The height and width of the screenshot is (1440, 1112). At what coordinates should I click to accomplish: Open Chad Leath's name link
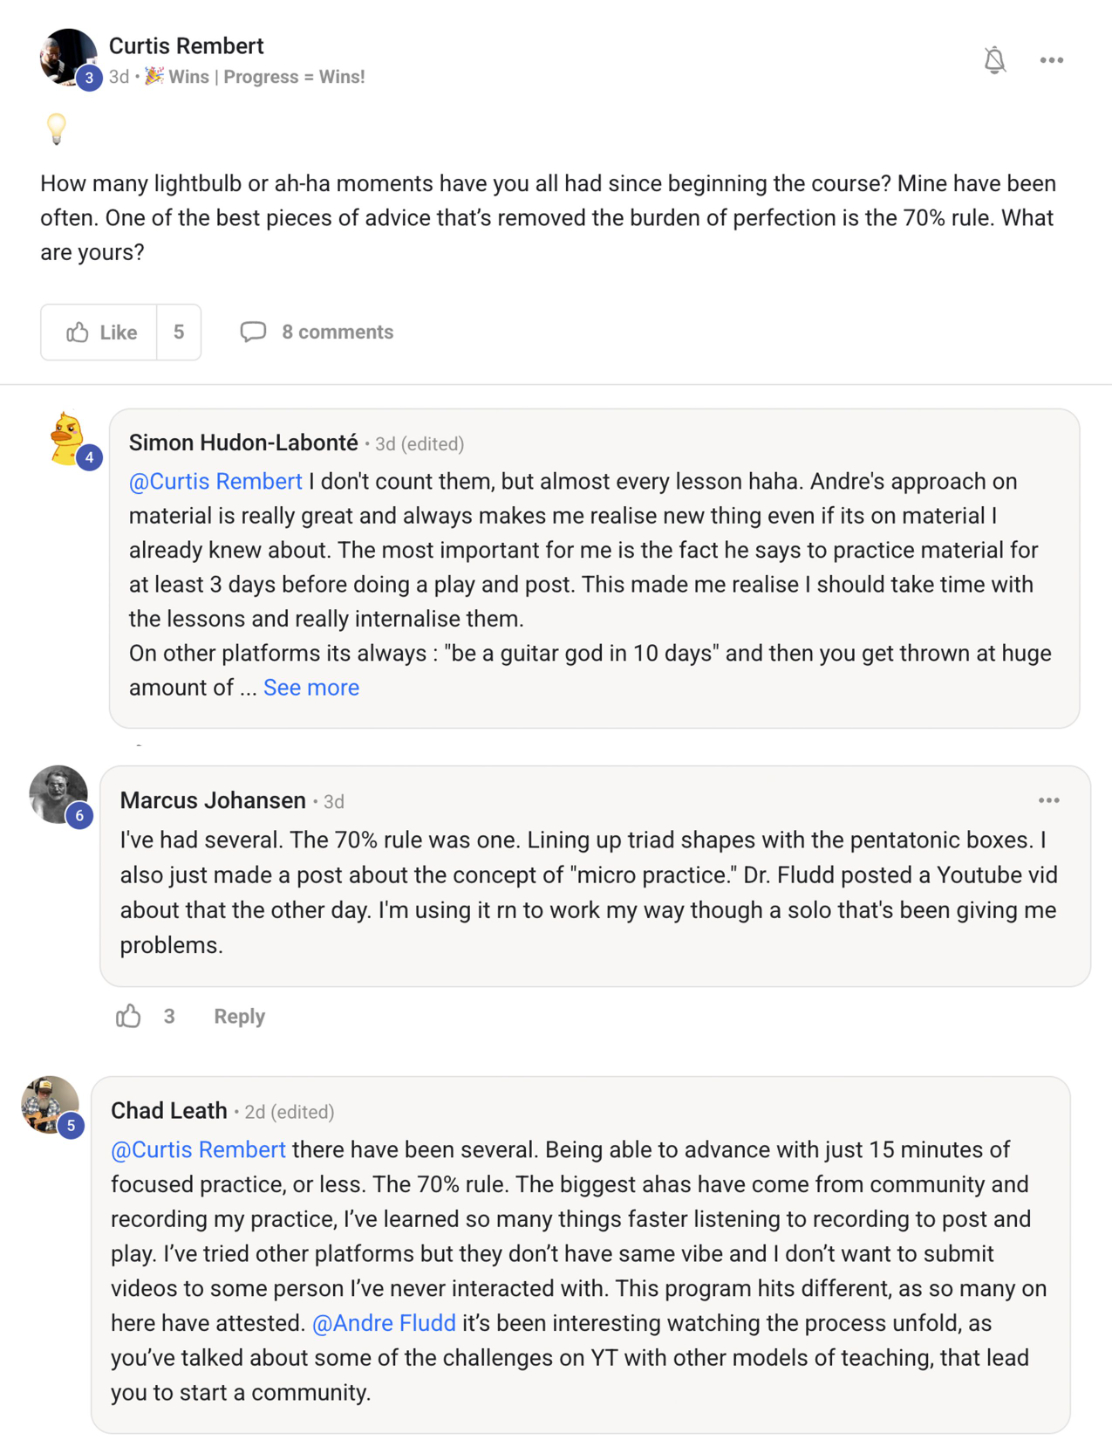click(x=169, y=1111)
